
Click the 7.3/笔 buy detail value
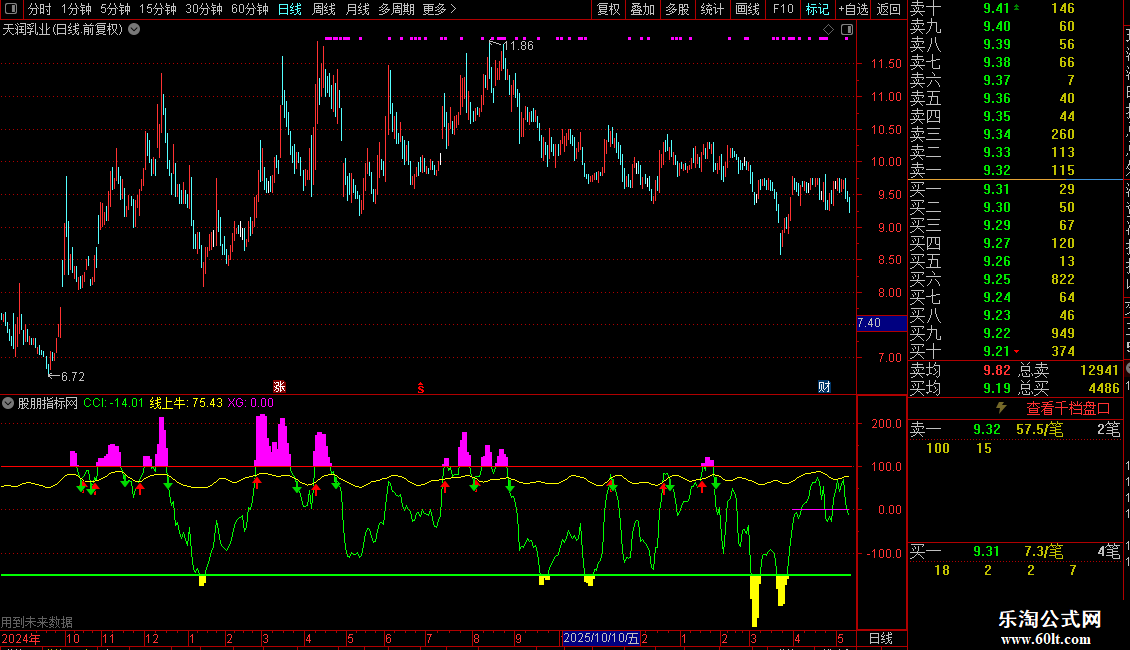coord(1044,552)
